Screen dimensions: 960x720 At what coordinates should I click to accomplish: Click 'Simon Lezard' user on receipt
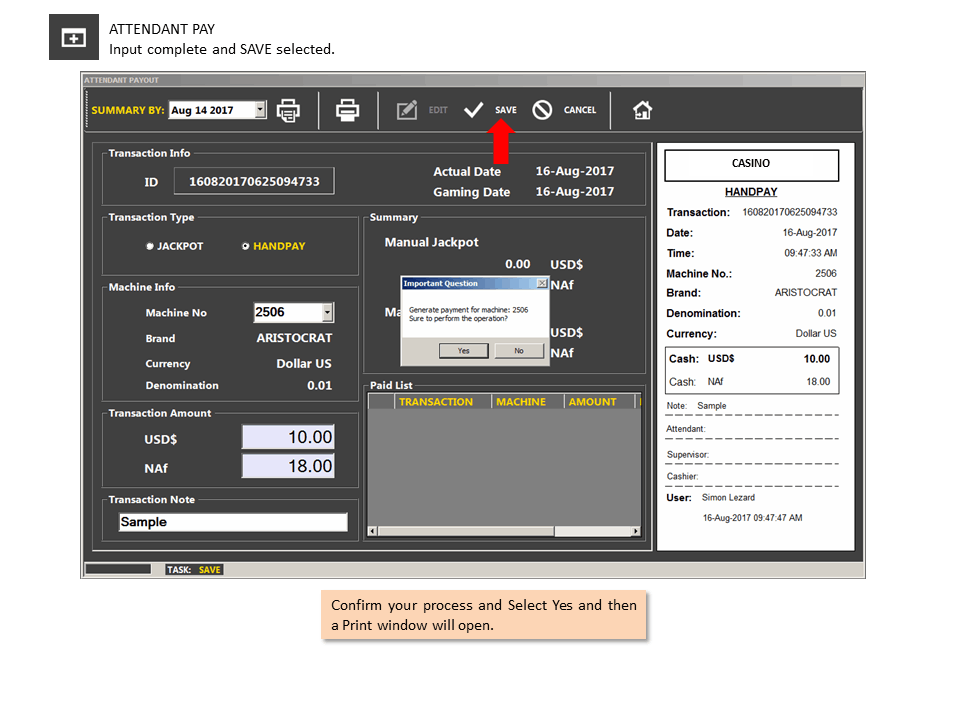[x=729, y=498]
